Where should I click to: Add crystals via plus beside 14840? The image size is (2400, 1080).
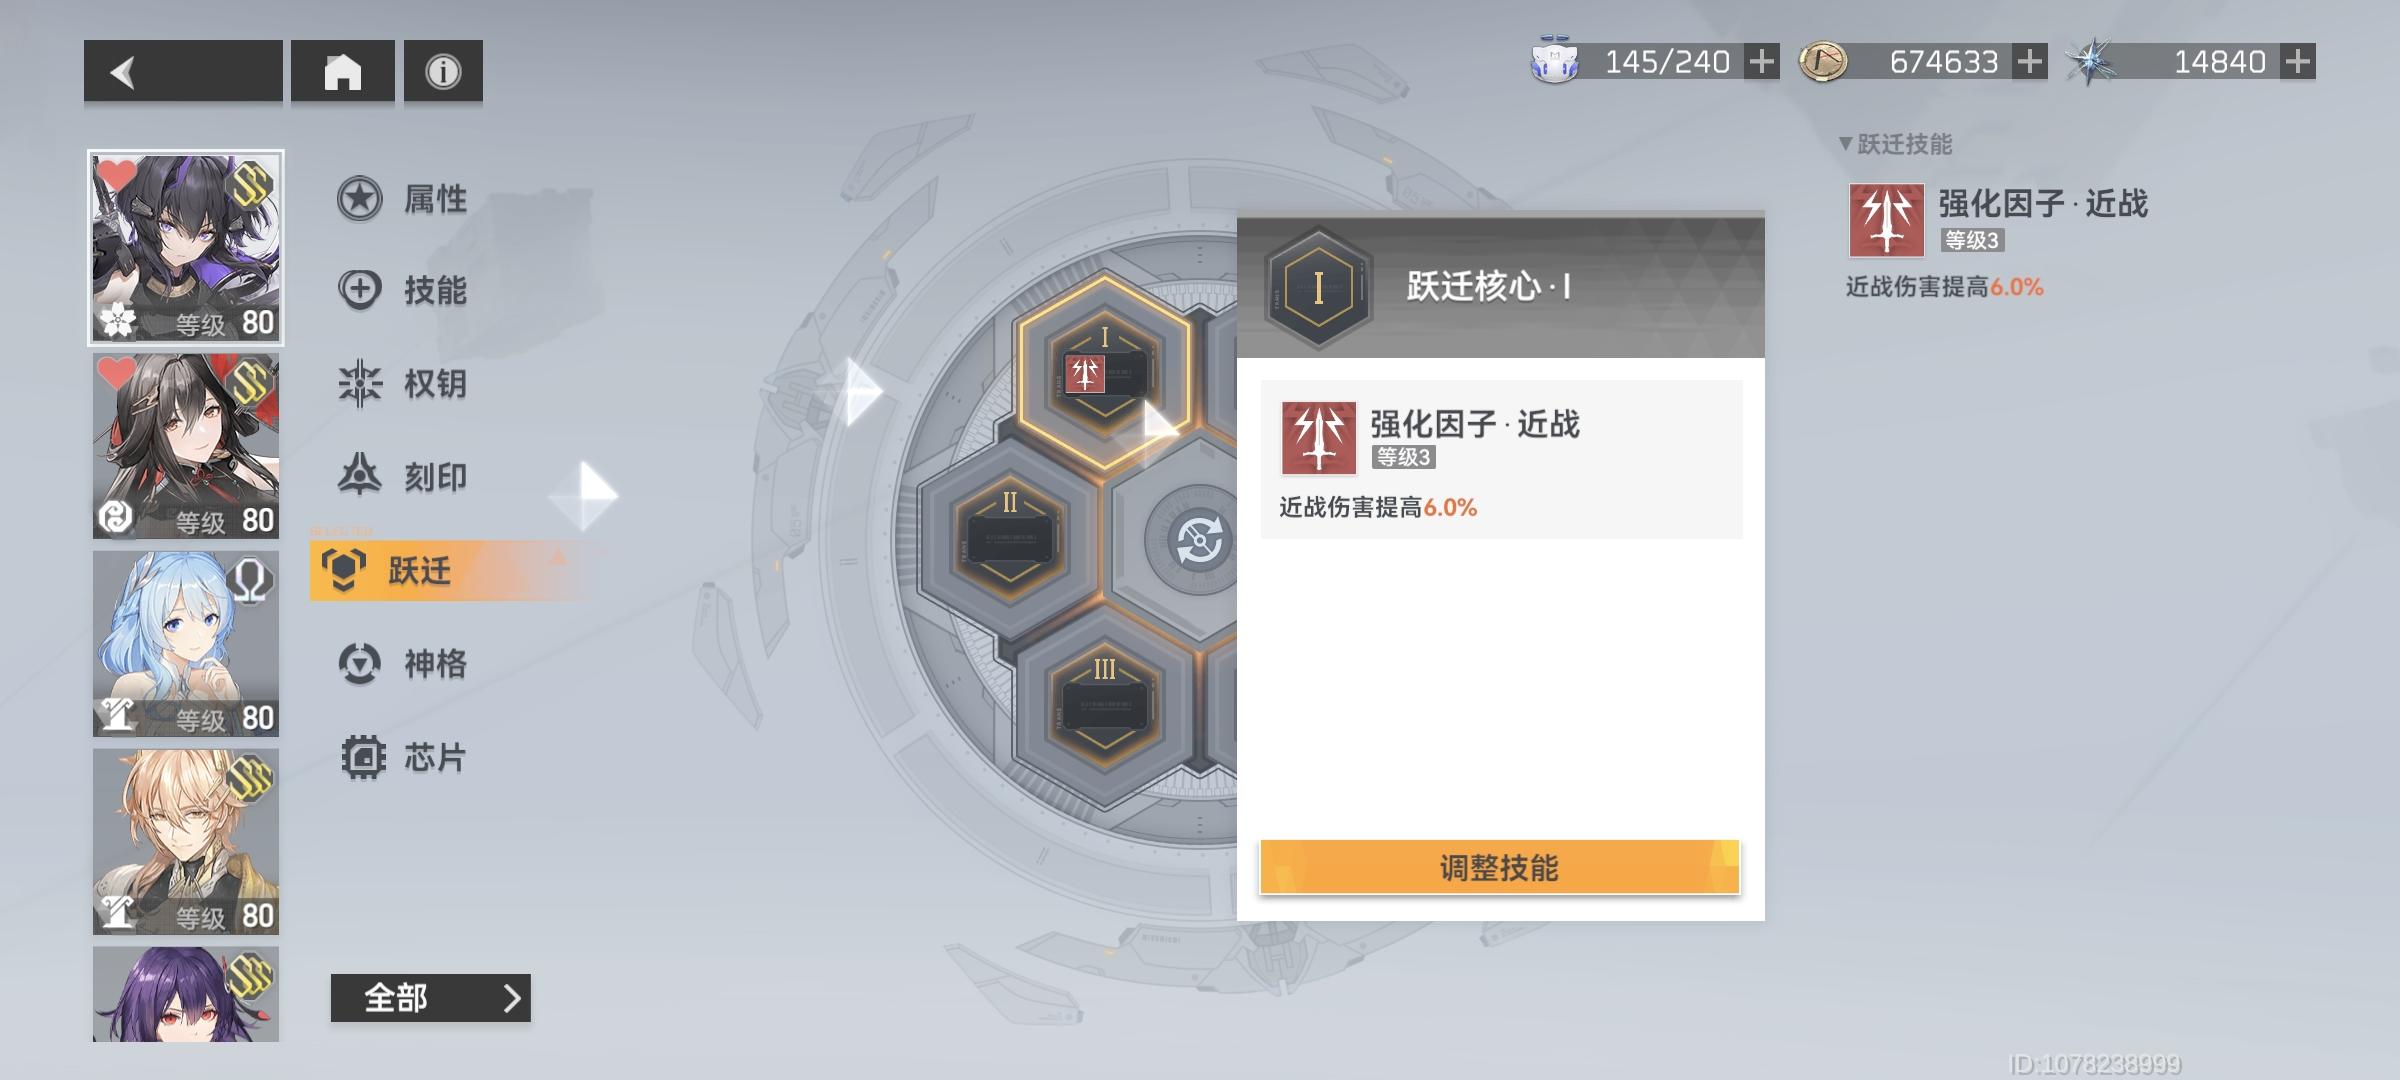pyautogui.click(x=2298, y=62)
